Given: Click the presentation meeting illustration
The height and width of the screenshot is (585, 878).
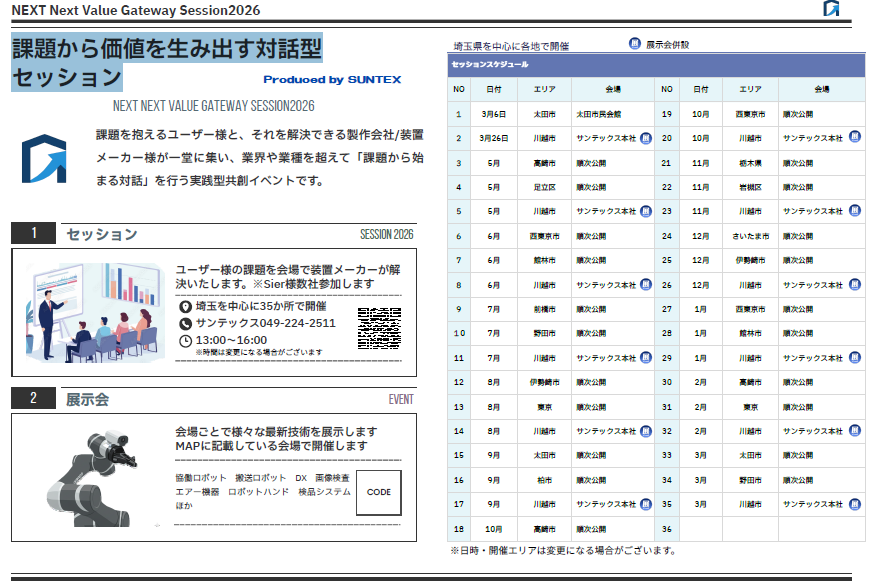Looking at the screenshot, I should coord(91,313).
